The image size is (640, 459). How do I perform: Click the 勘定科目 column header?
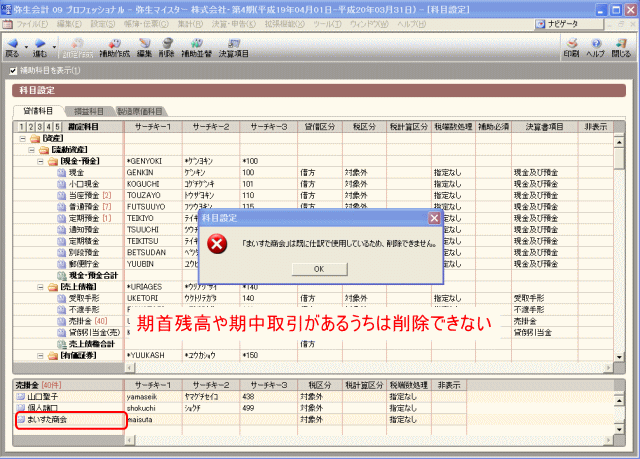[x=83, y=127]
